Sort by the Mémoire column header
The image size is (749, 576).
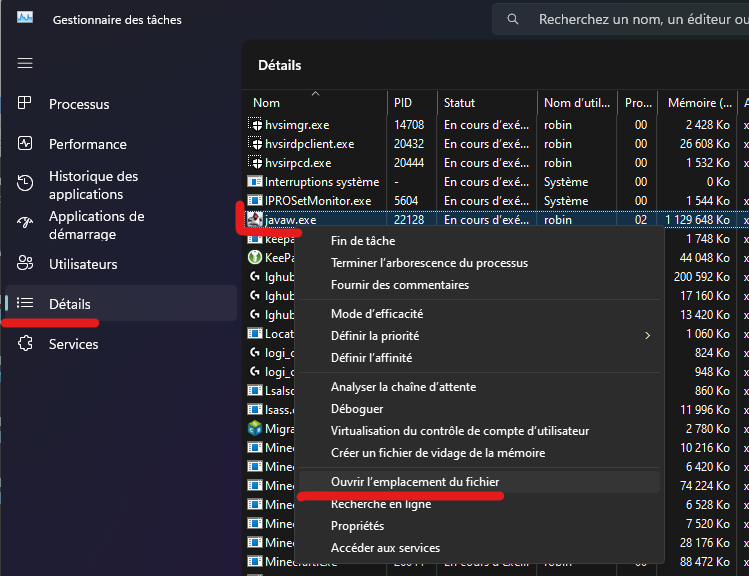pos(698,103)
